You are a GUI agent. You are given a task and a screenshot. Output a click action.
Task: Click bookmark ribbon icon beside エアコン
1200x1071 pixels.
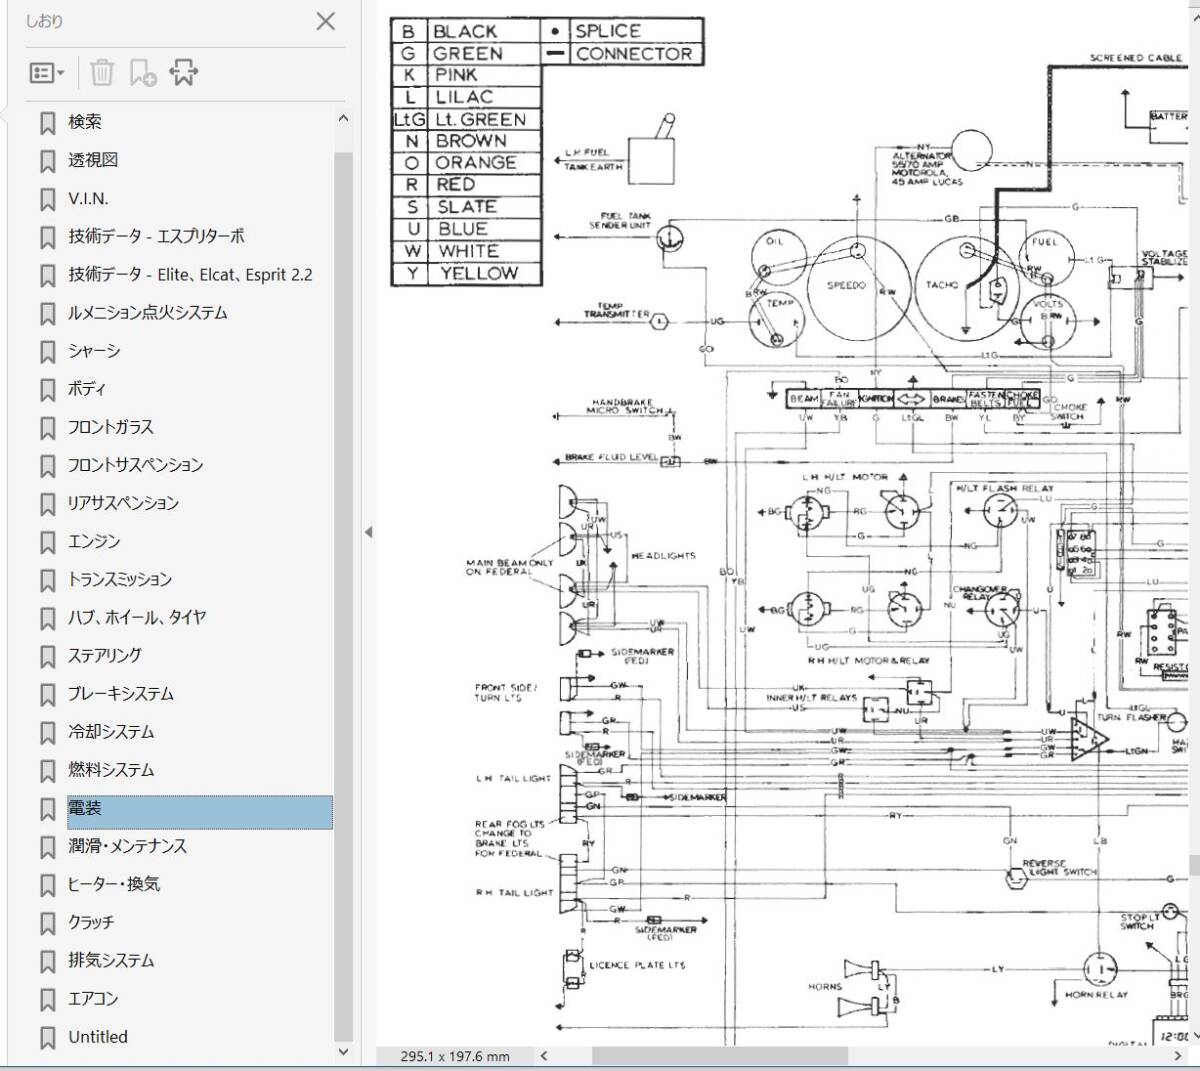coord(47,1000)
